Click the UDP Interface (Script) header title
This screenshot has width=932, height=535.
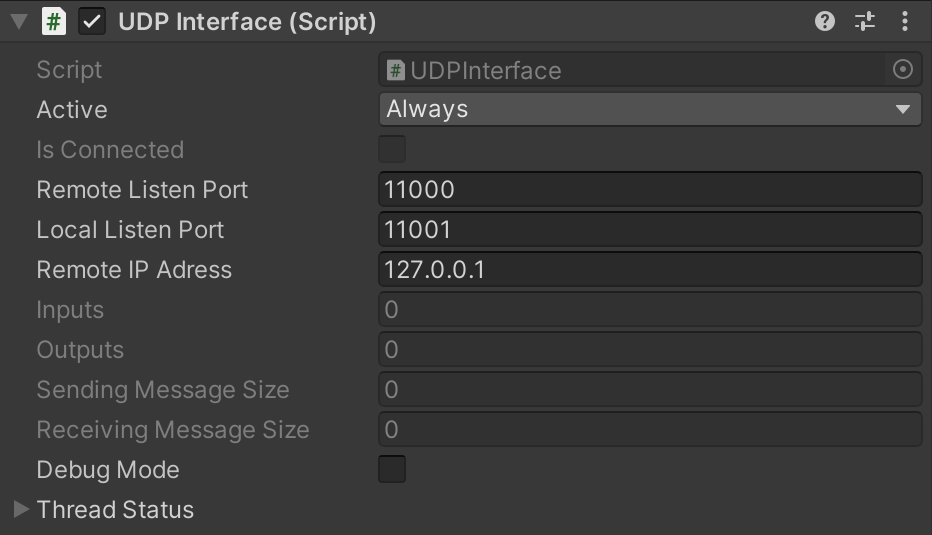247,22
